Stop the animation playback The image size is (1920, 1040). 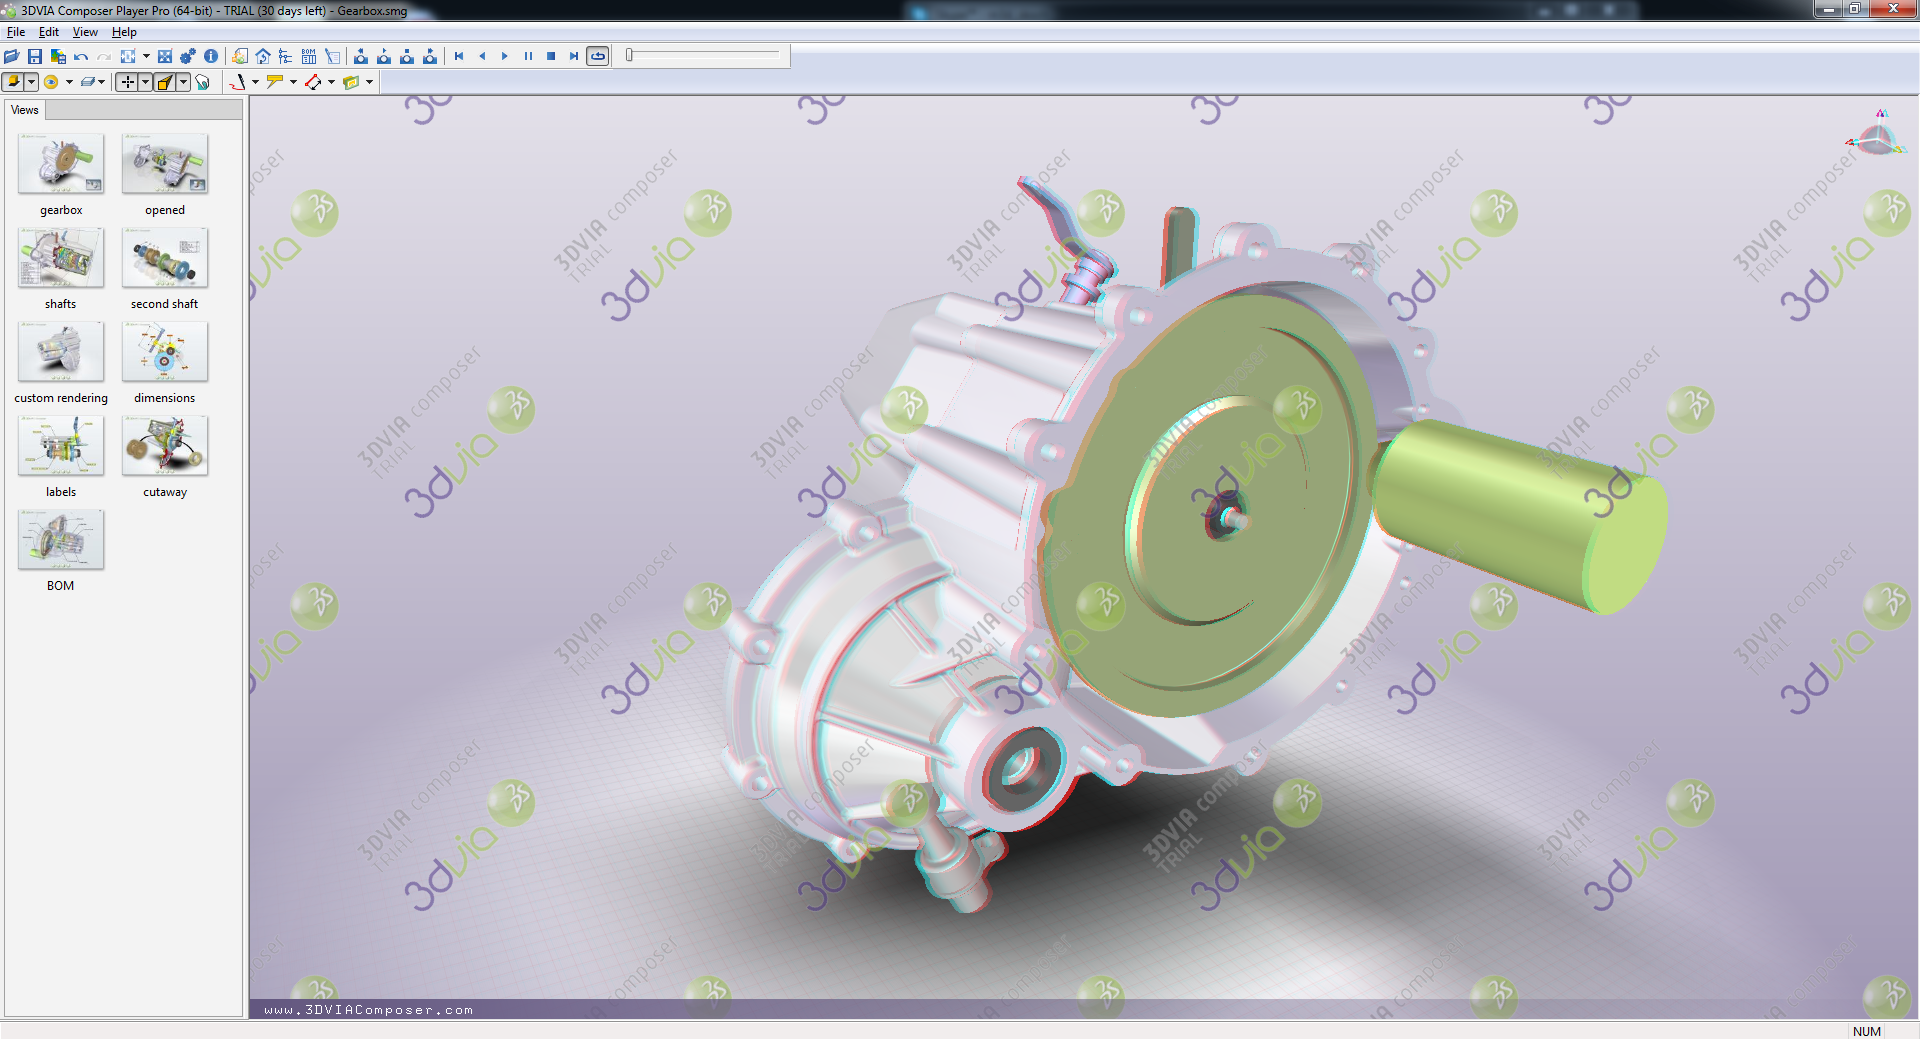point(551,57)
